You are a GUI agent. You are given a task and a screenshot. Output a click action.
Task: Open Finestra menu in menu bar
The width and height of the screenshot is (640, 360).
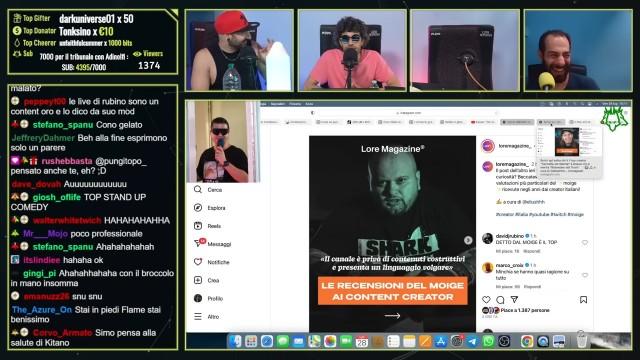(296, 104)
